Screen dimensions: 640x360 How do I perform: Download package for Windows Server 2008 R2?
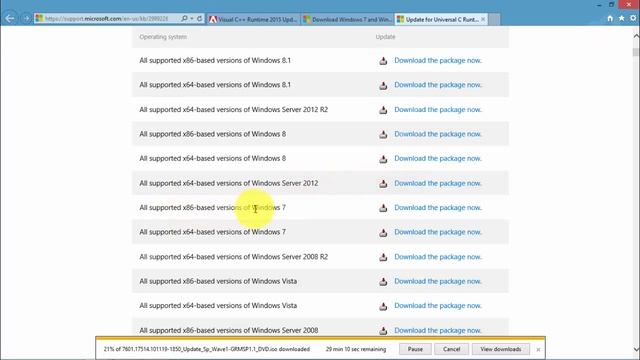pos(438,257)
